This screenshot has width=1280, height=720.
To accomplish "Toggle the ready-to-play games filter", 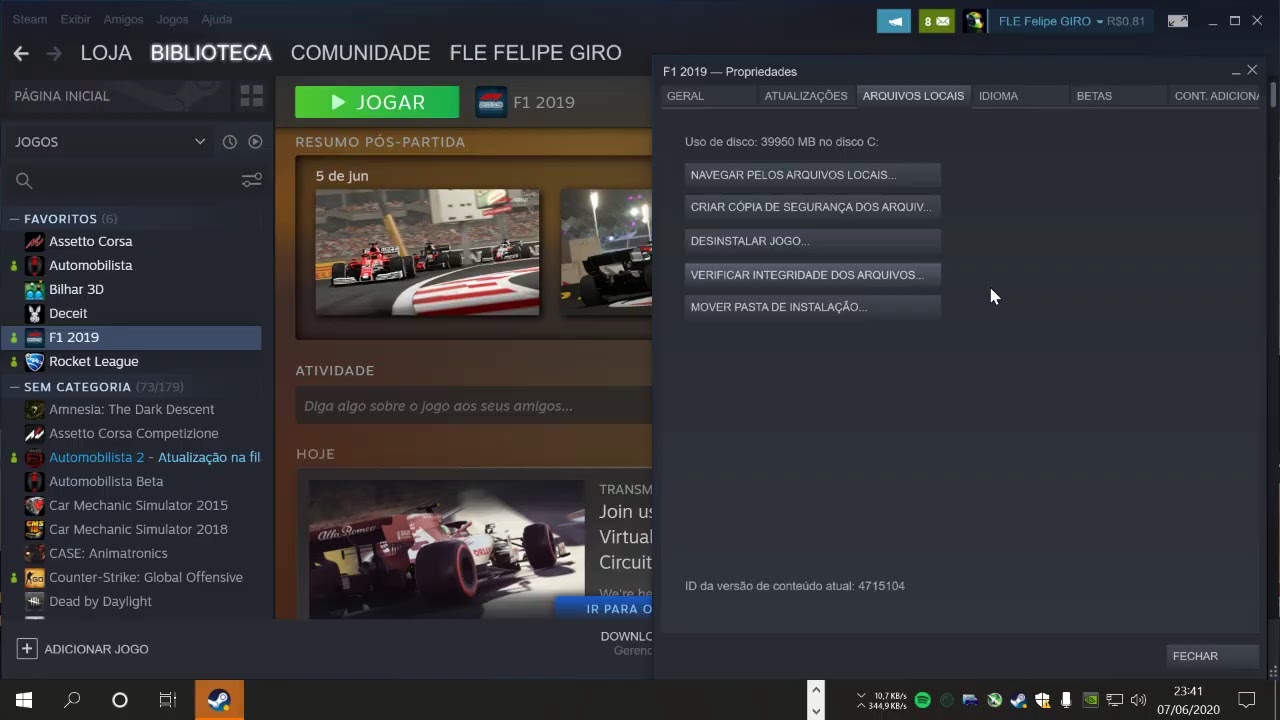I will tap(255, 142).
